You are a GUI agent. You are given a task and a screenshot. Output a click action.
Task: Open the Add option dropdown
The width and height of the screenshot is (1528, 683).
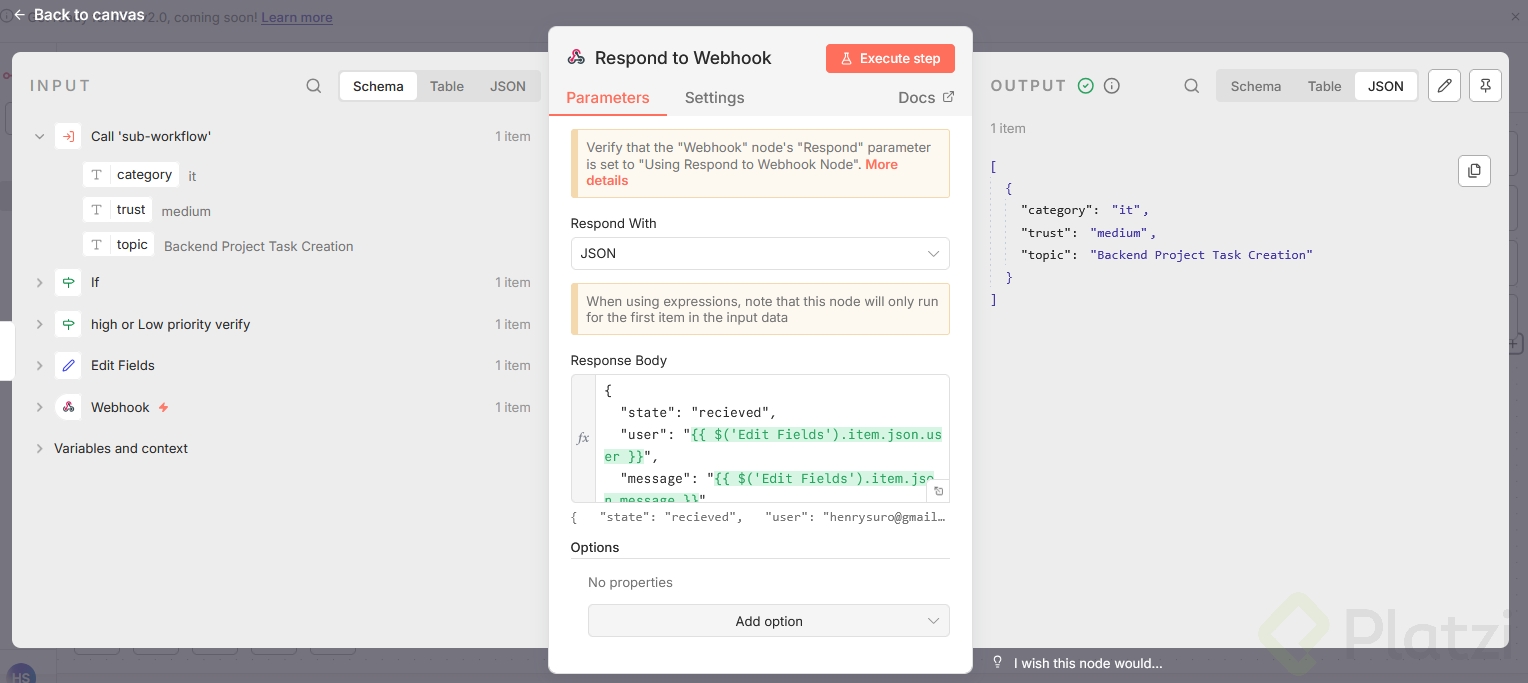769,621
